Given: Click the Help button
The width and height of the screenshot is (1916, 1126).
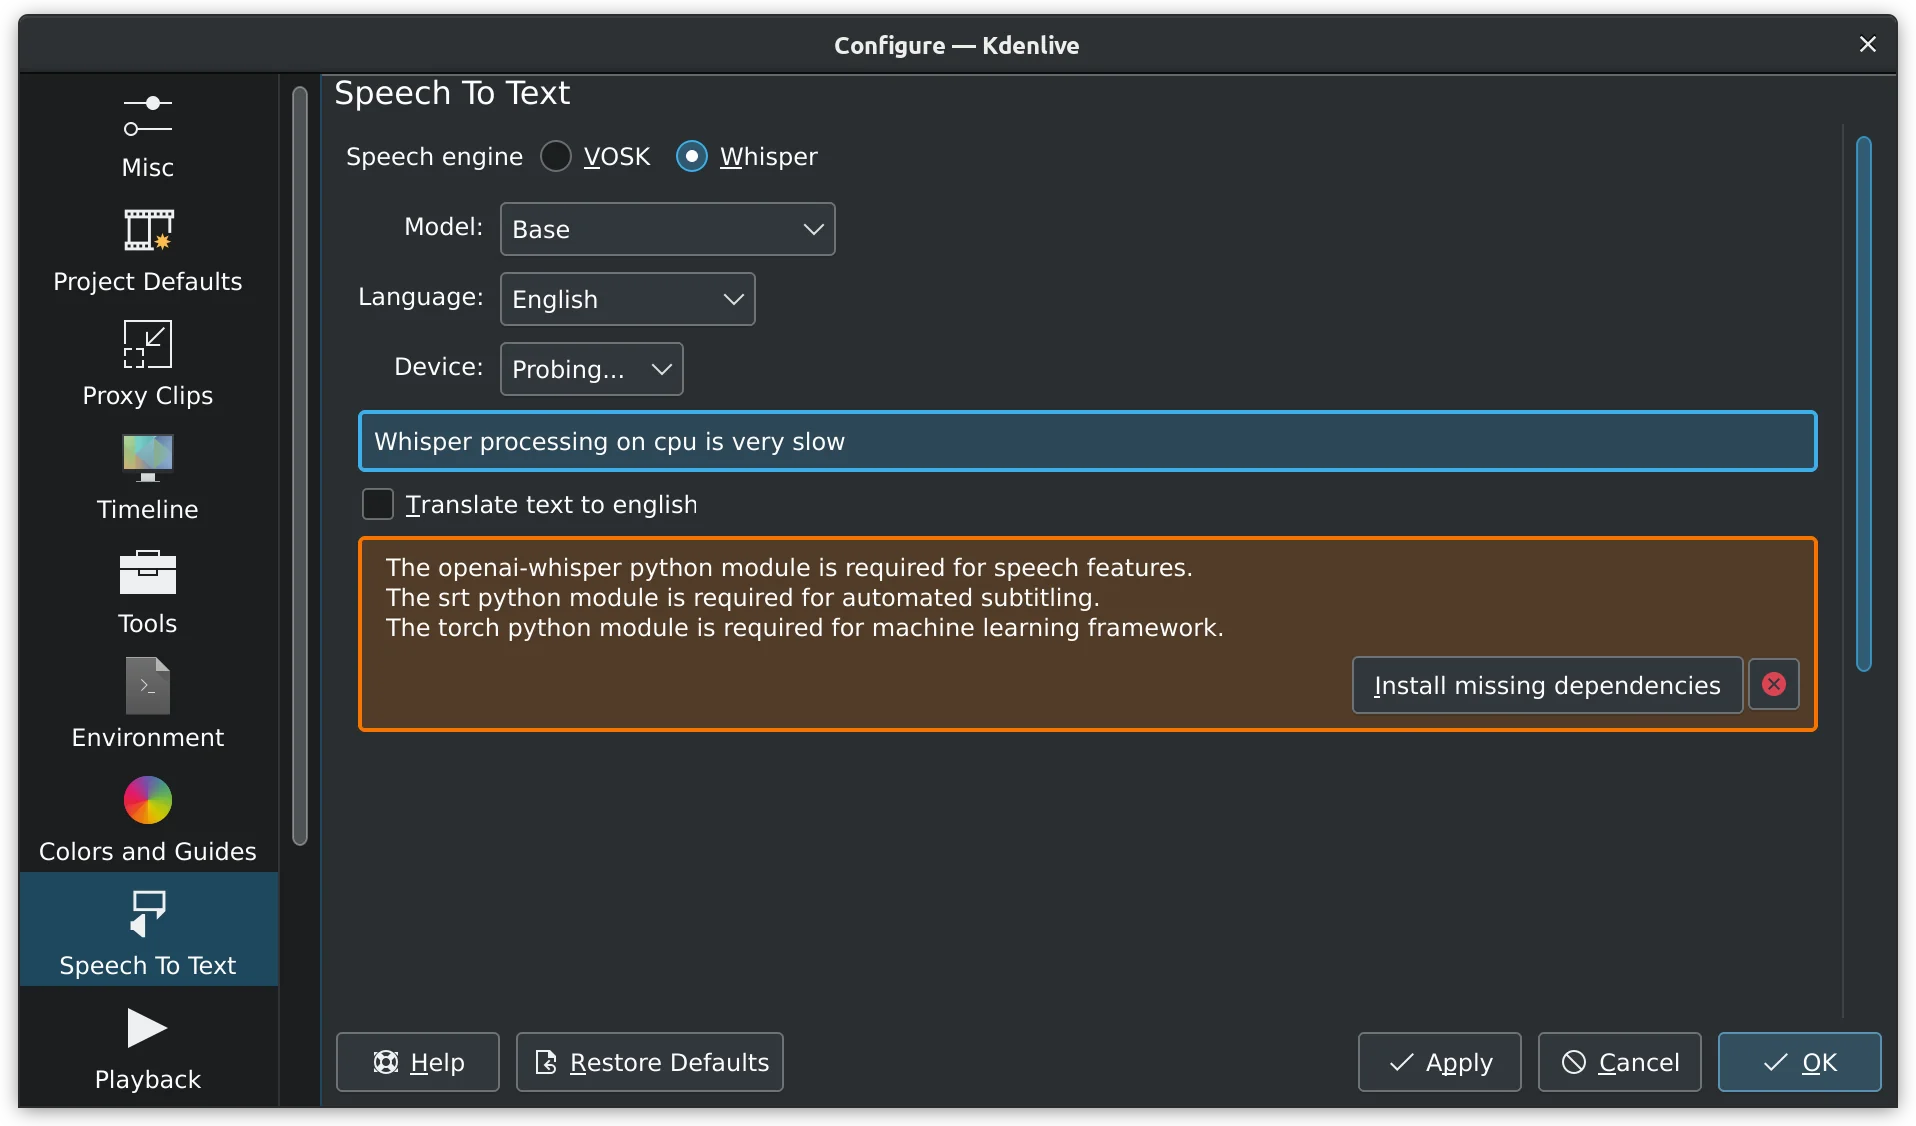Looking at the screenshot, I should (418, 1062).
